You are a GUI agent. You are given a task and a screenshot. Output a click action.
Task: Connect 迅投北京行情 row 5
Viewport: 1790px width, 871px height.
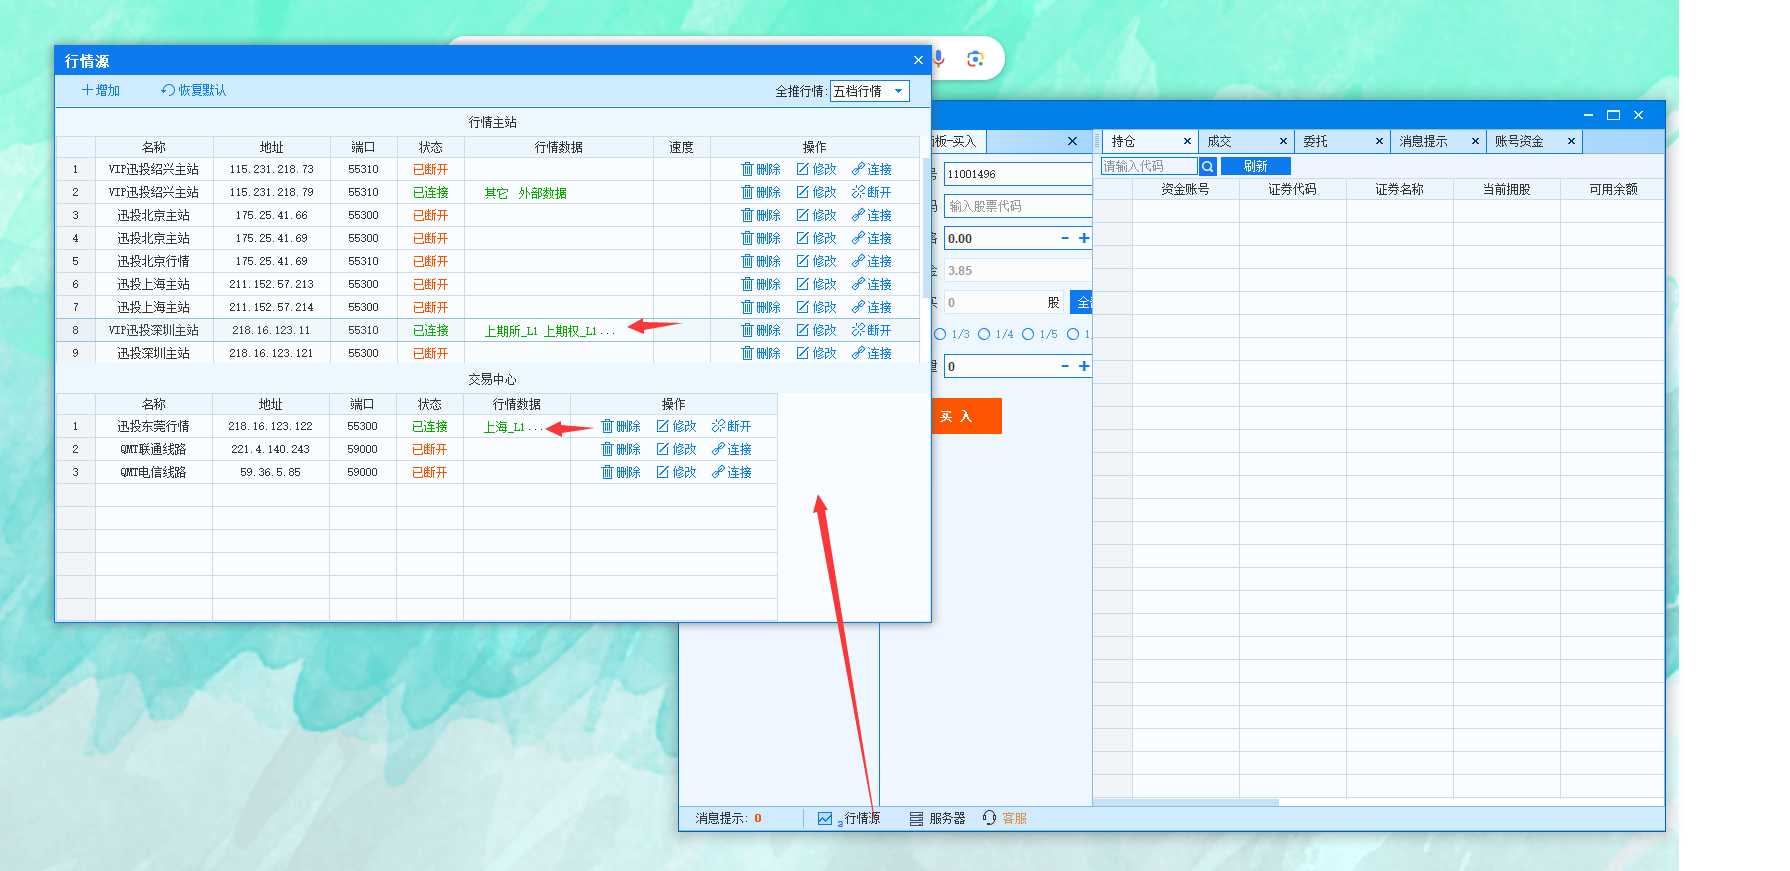[x=872, y=261]
